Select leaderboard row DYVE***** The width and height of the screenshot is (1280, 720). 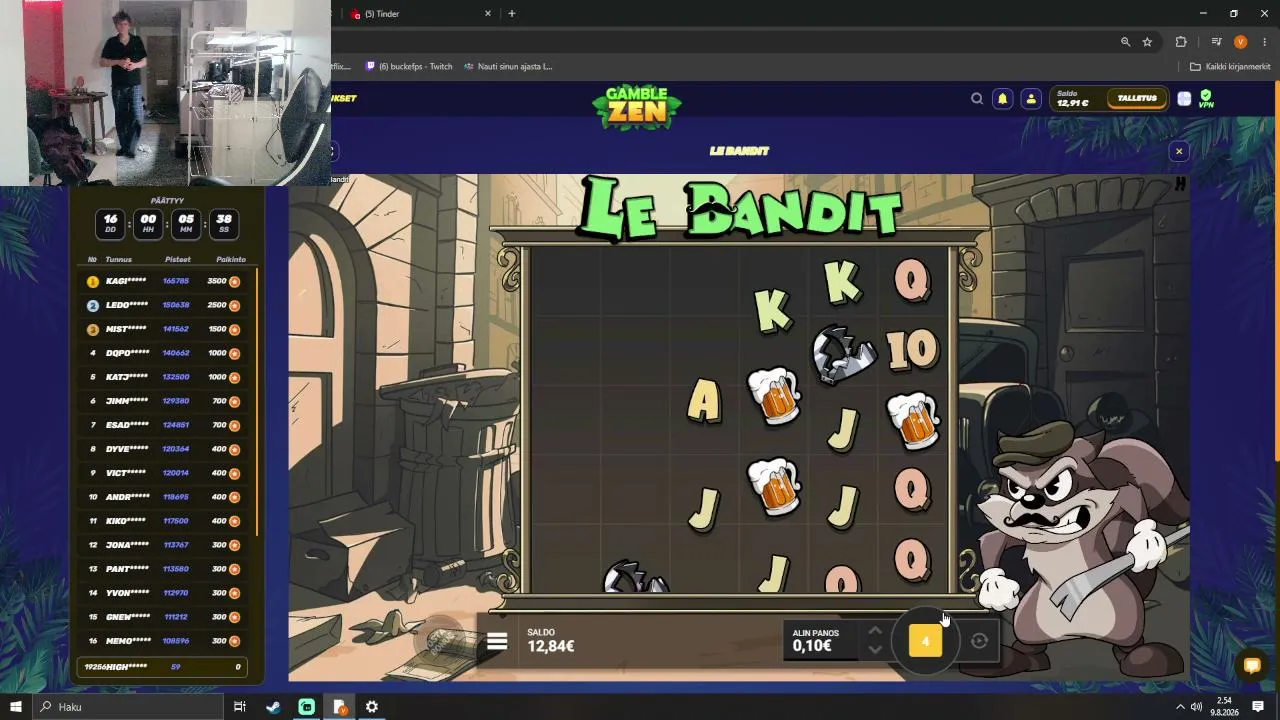164,449
